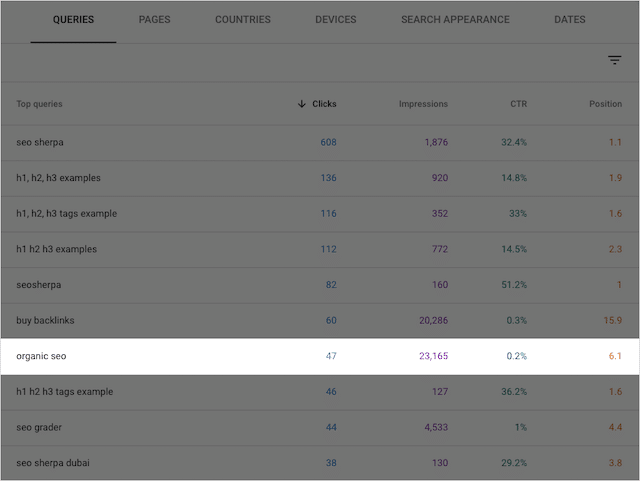Image resolution: width=640 pixels, height=481 pixels.
Task: Click the 14.8% CTR value
Action: 514,178
